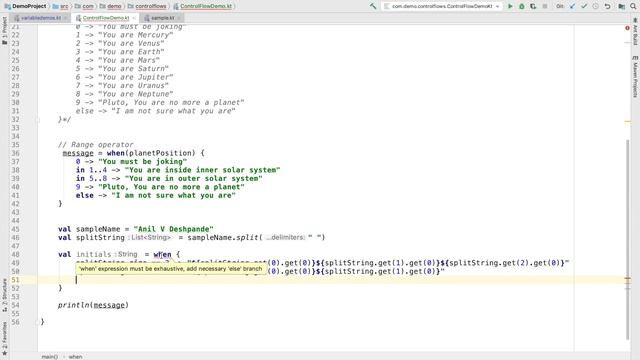Click 'message' variable on line 36

pos(78,153)
